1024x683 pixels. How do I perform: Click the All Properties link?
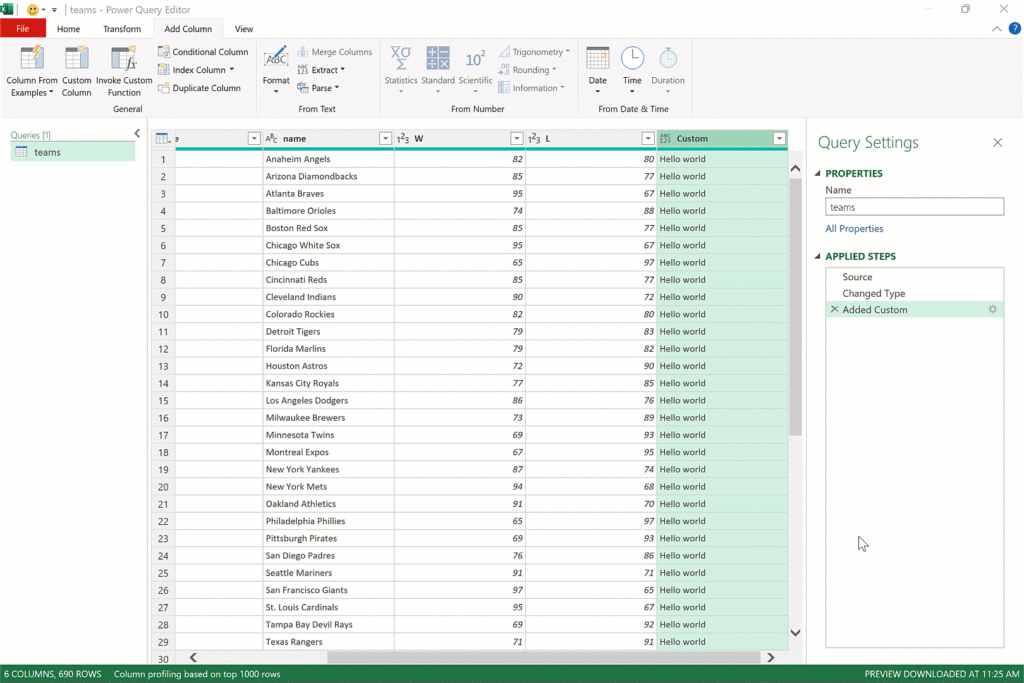[854, 229]
